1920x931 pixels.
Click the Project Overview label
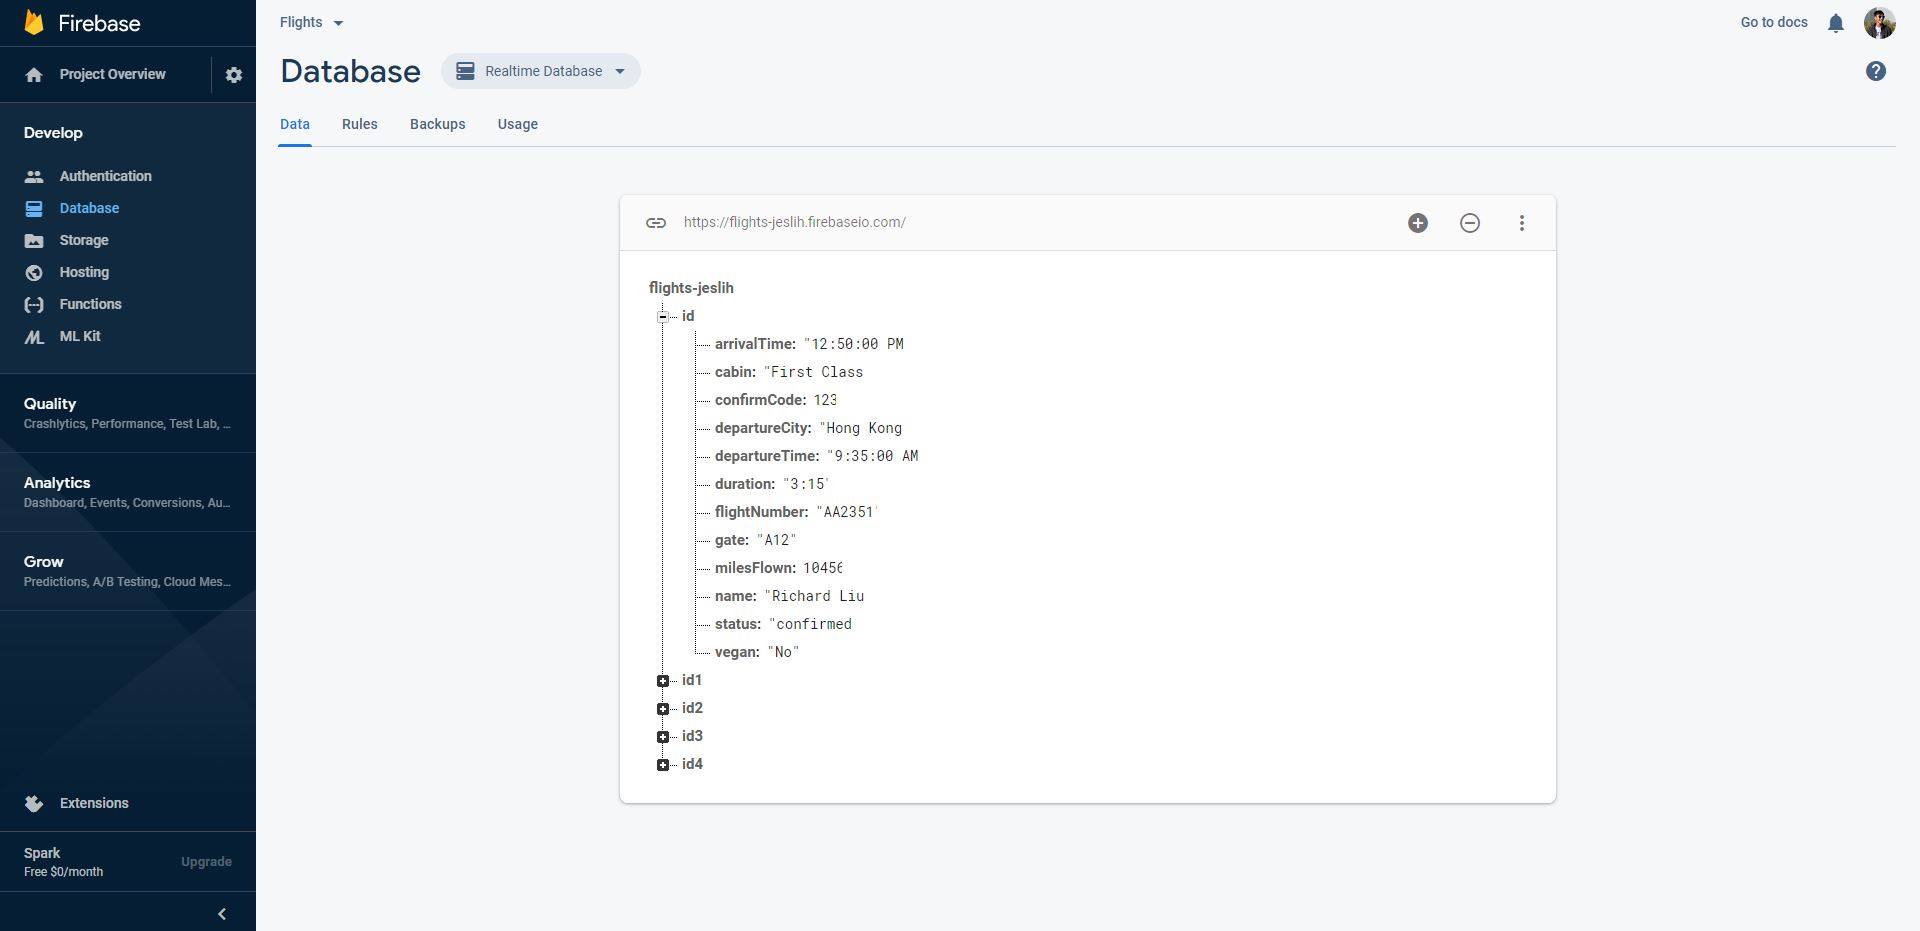click(112, 74)
